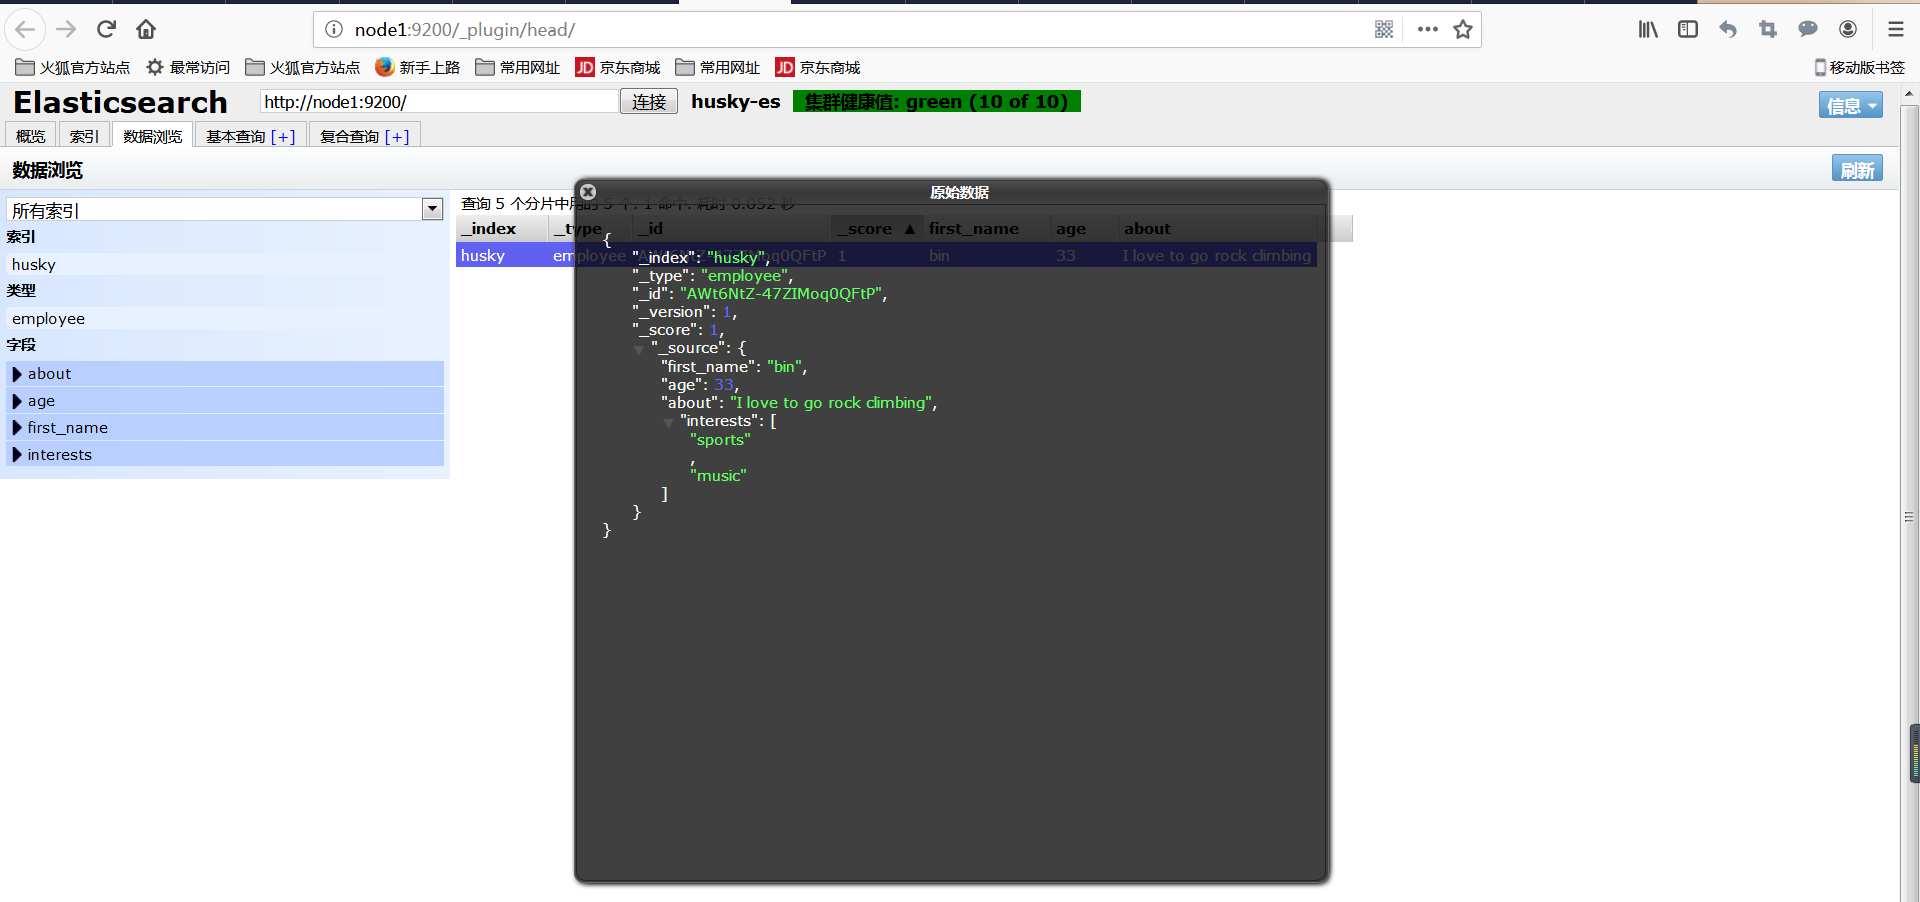Expand the first_name field filter
This screenshot has width=1920, height=902.
click(x=226, y=427)
